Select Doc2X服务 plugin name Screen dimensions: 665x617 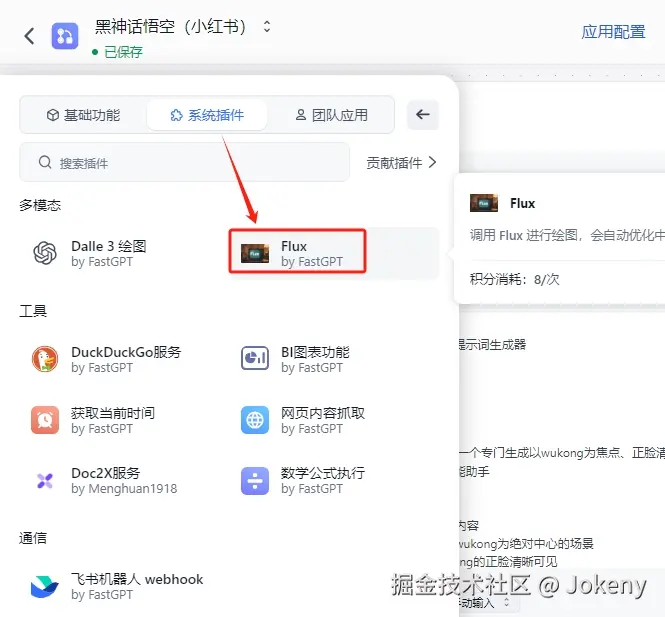(106, 473)
